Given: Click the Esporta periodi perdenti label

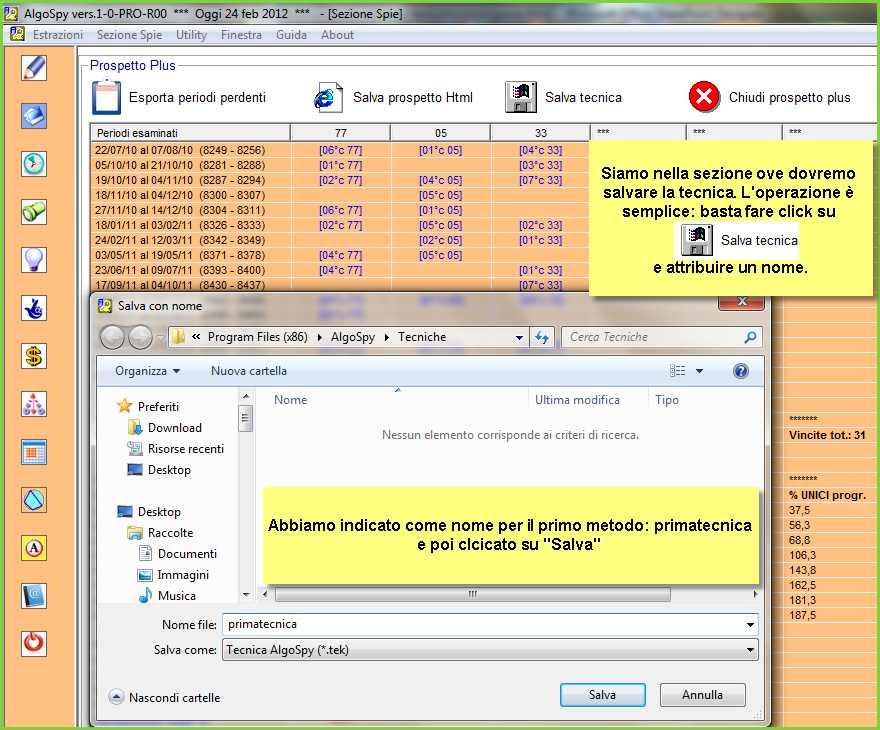Looking at the screenshot, I should click(x=197, y=98).
